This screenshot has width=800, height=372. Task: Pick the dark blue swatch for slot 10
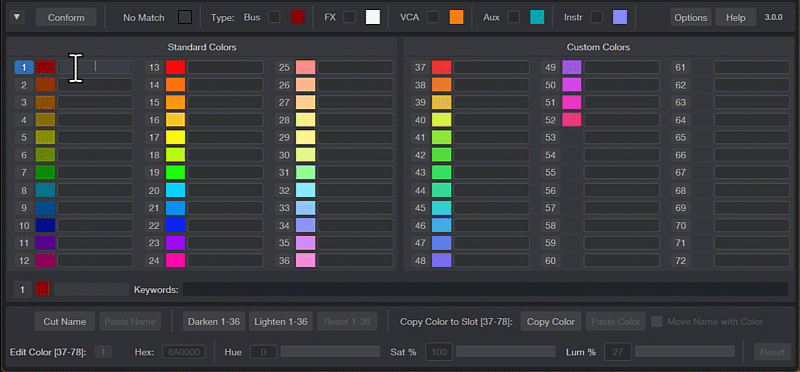coord(45,226)
